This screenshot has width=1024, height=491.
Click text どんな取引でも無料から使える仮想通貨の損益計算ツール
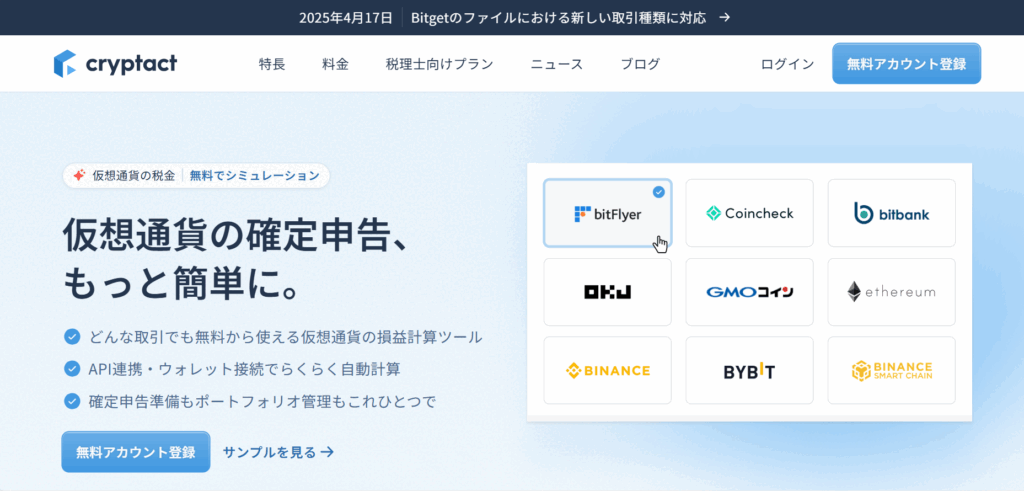tap(285, 337)
